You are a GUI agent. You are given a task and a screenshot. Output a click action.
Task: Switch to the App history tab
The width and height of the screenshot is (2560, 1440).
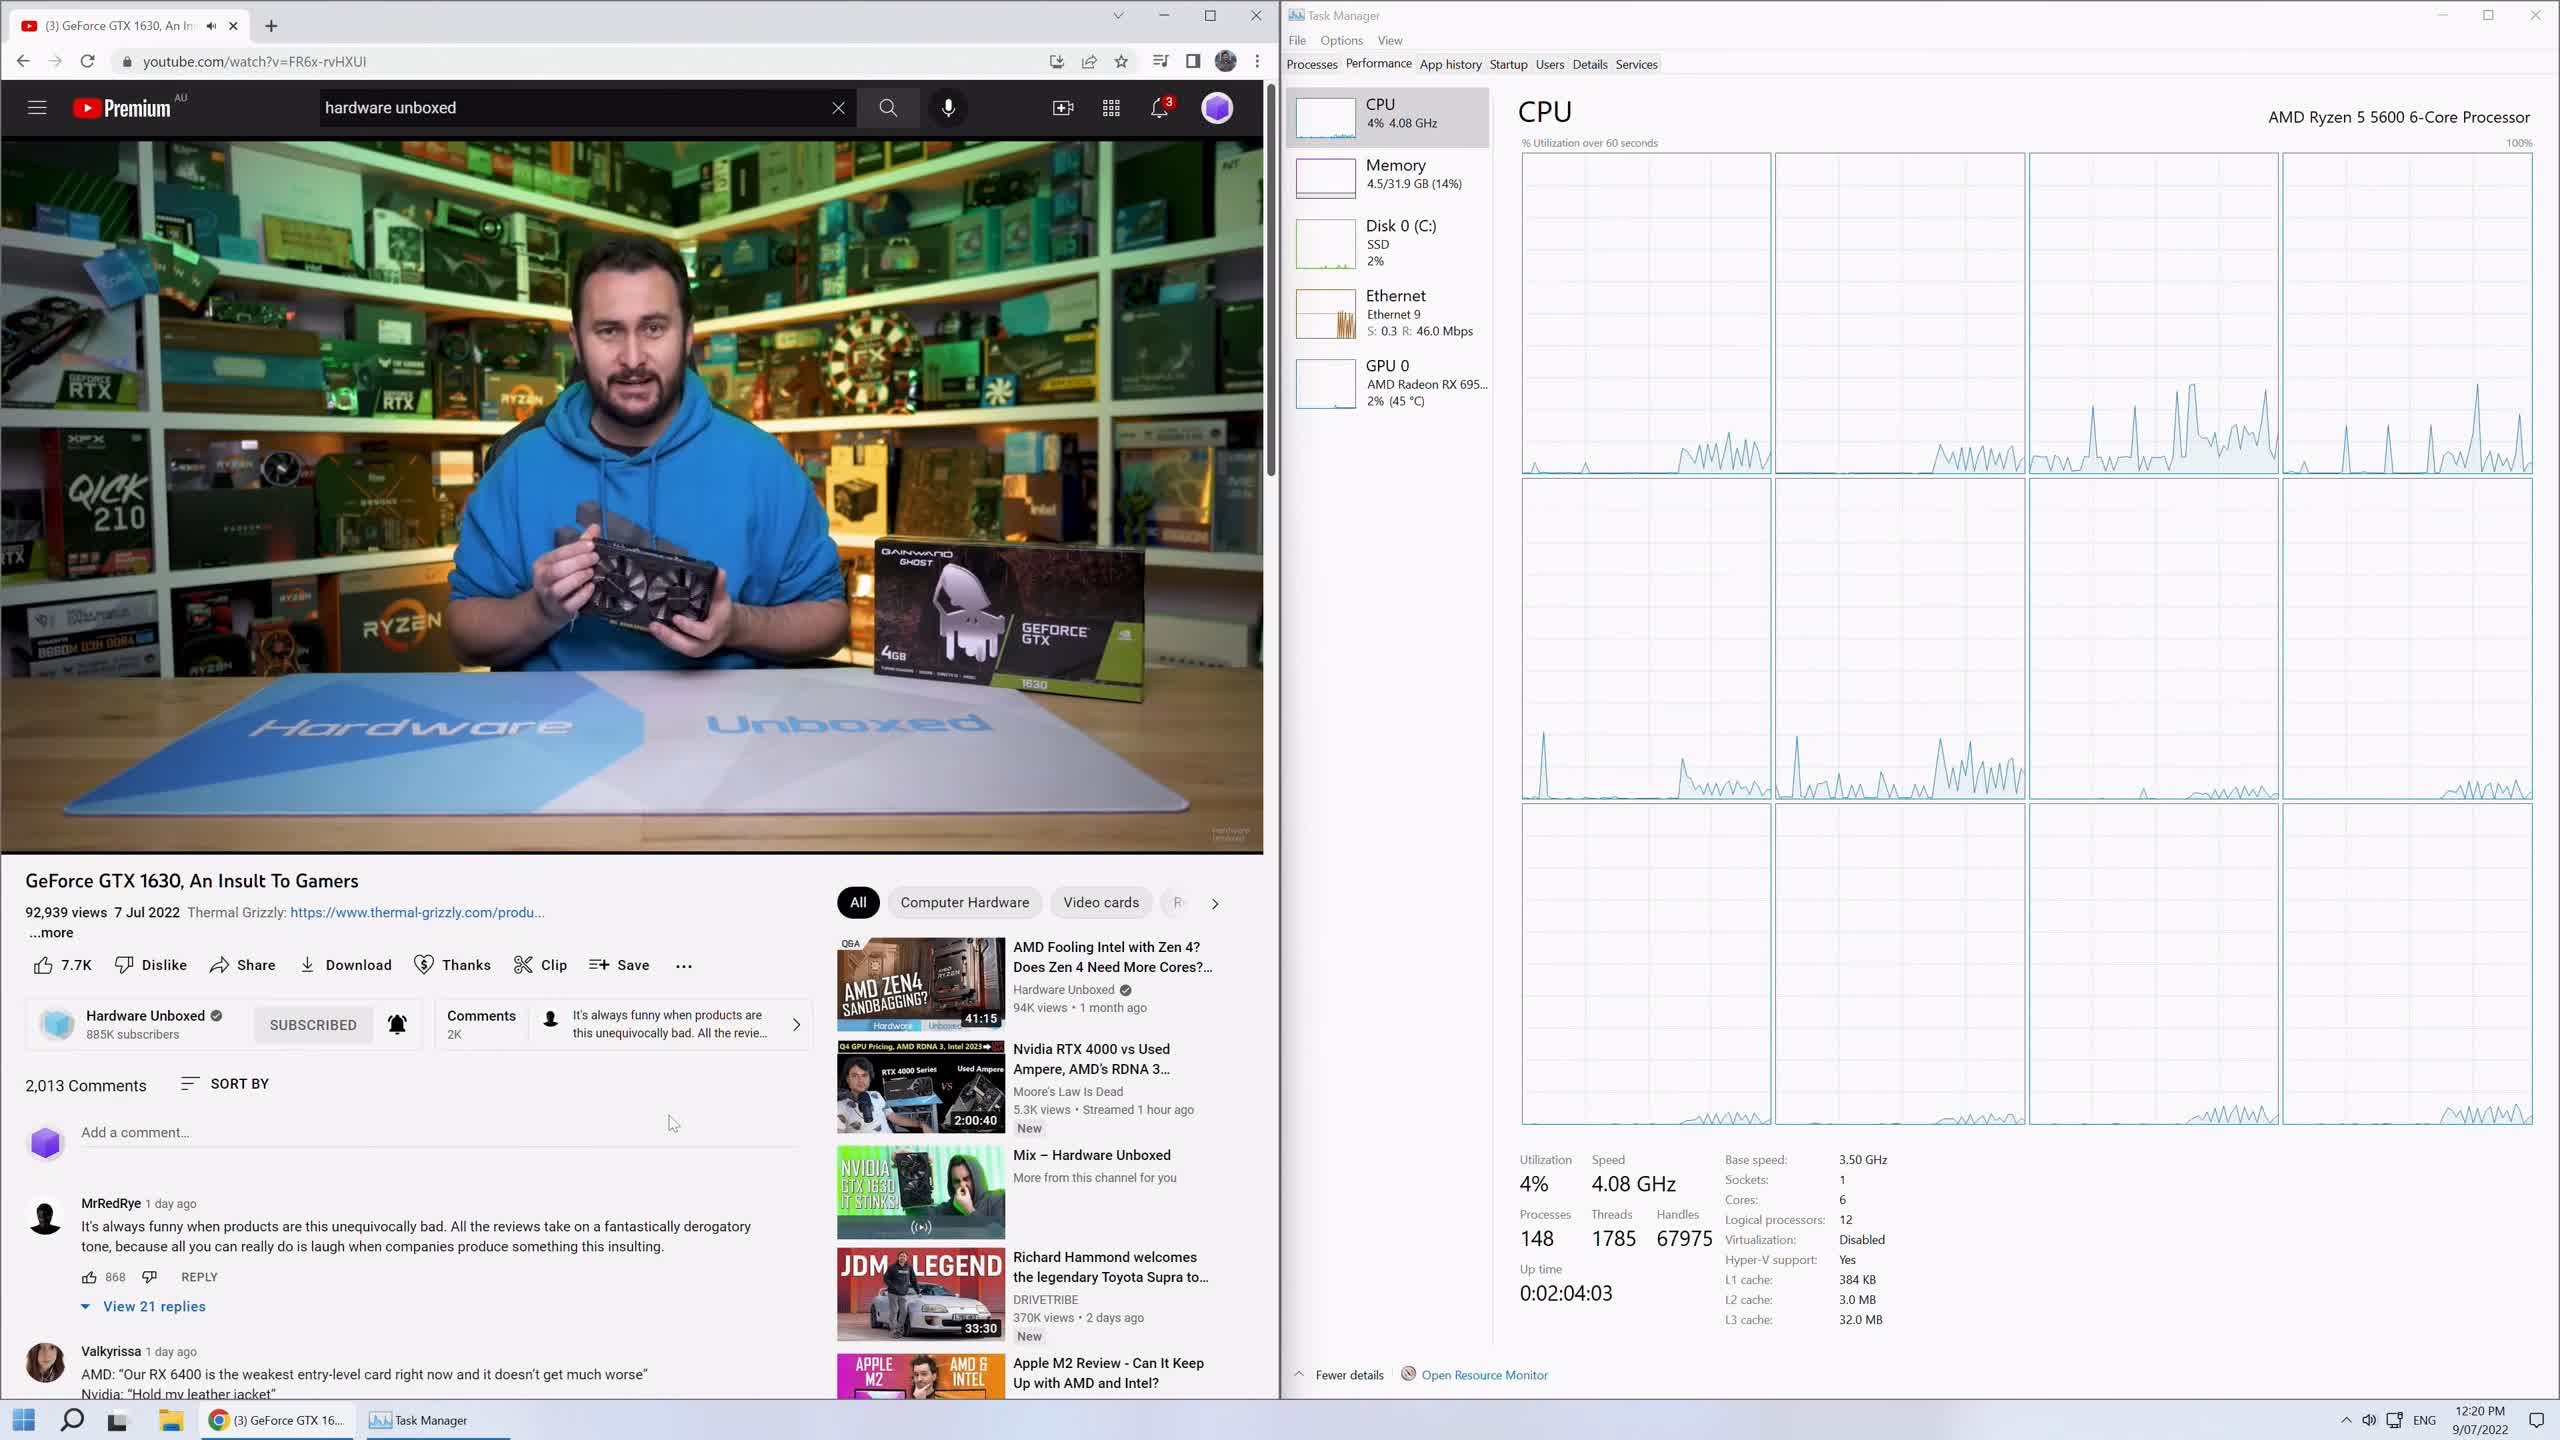pos(1450,65)
